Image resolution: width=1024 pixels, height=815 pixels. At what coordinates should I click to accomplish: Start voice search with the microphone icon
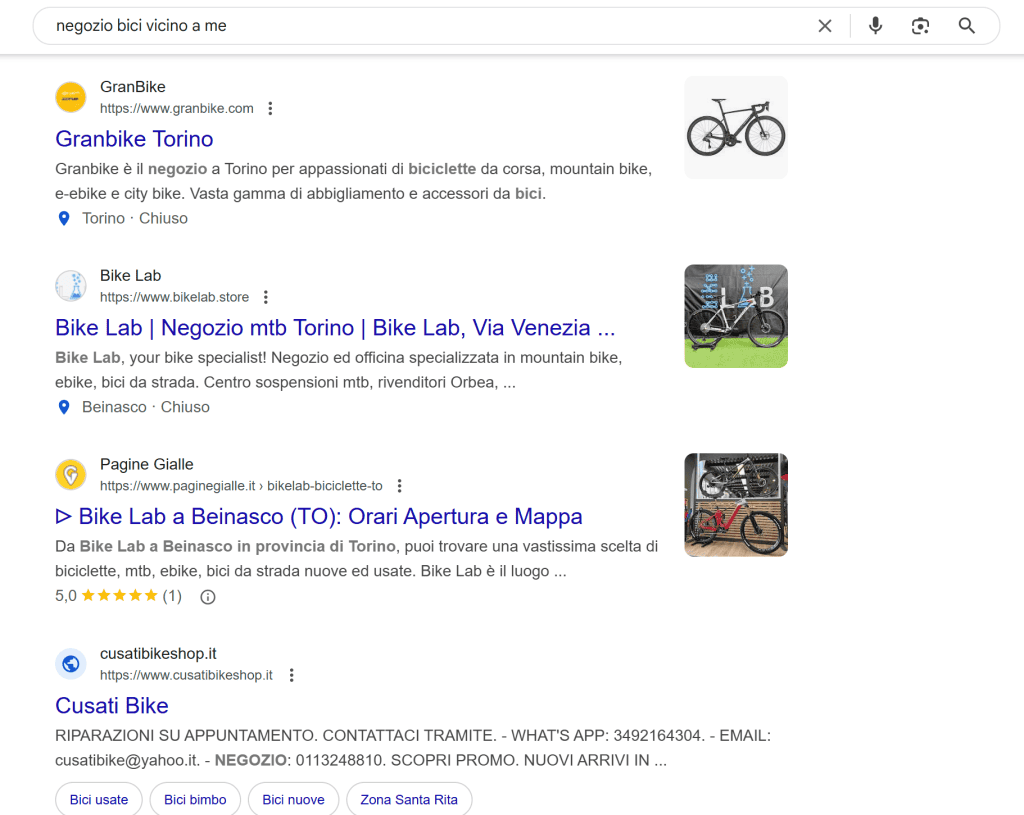pyautogui.click(x=875, y=26)
